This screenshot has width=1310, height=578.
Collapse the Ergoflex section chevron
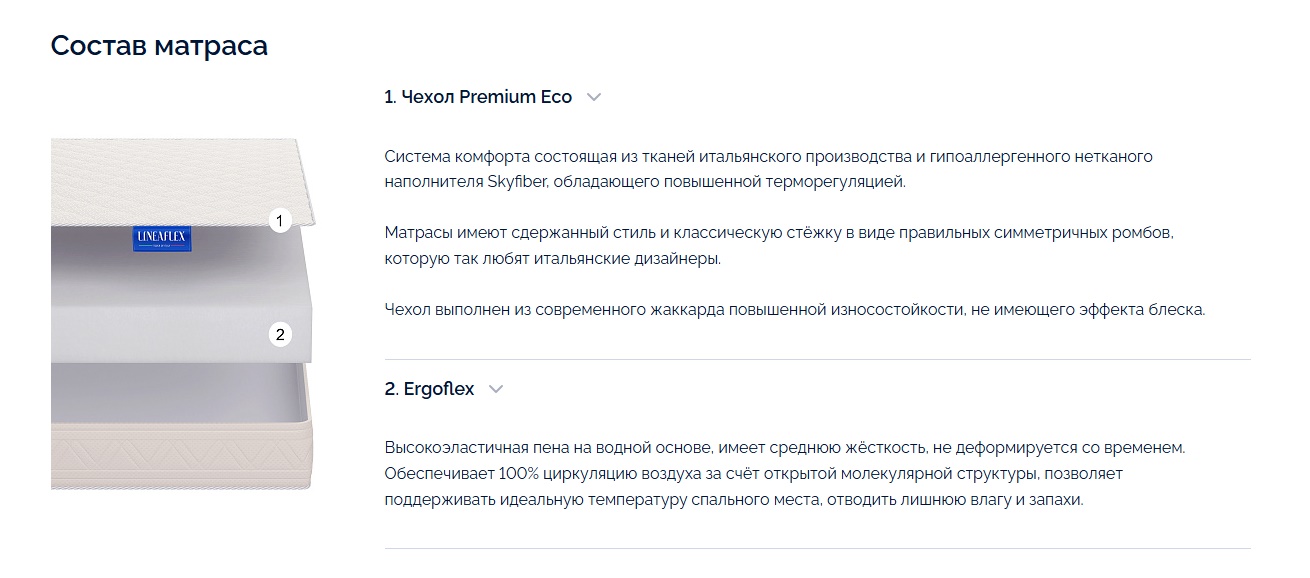[496, 389]
